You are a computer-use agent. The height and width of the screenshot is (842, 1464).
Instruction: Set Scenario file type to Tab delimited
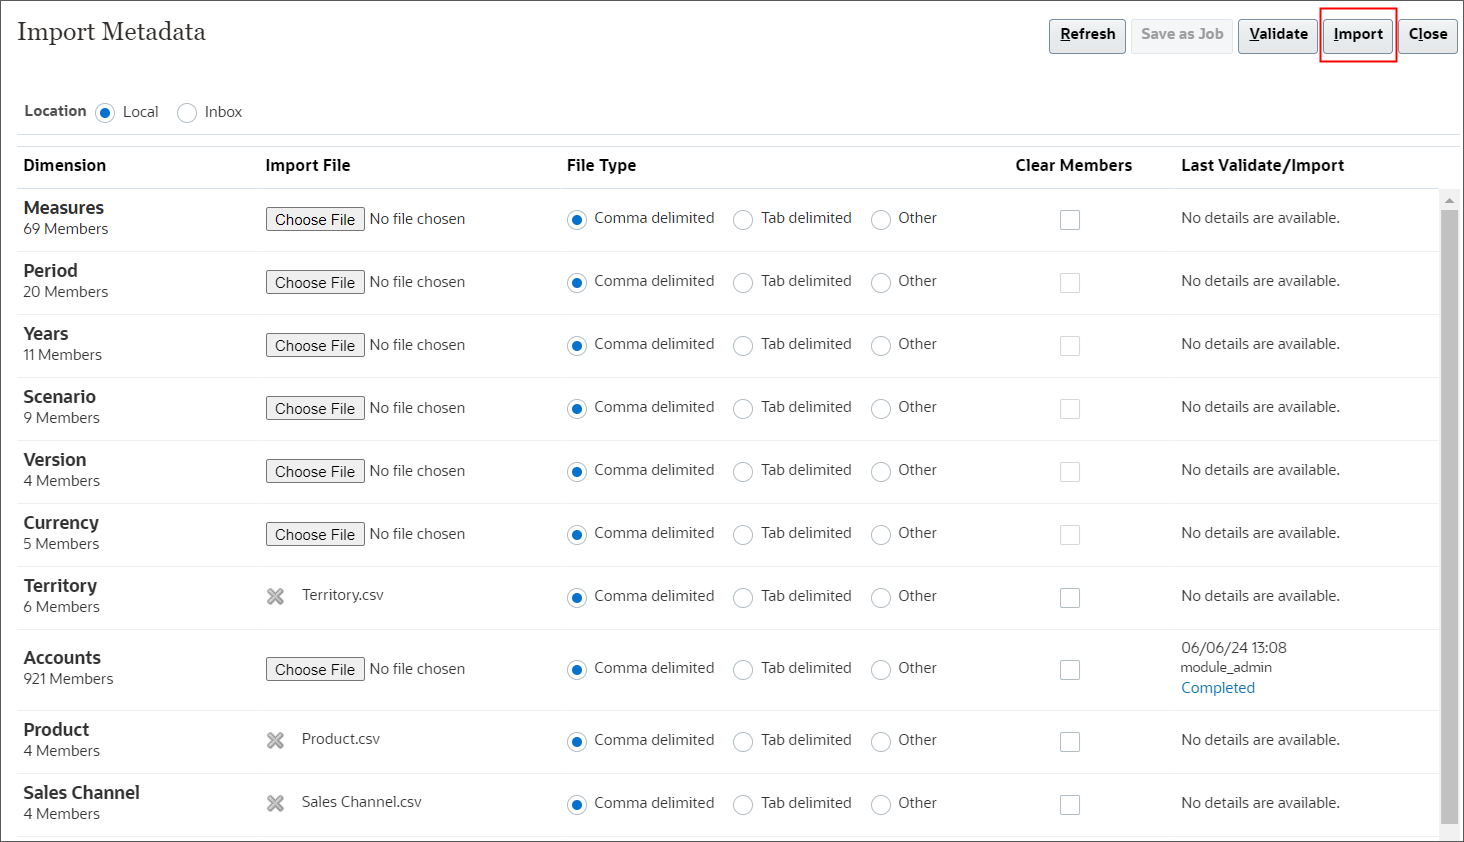point(742,408)
